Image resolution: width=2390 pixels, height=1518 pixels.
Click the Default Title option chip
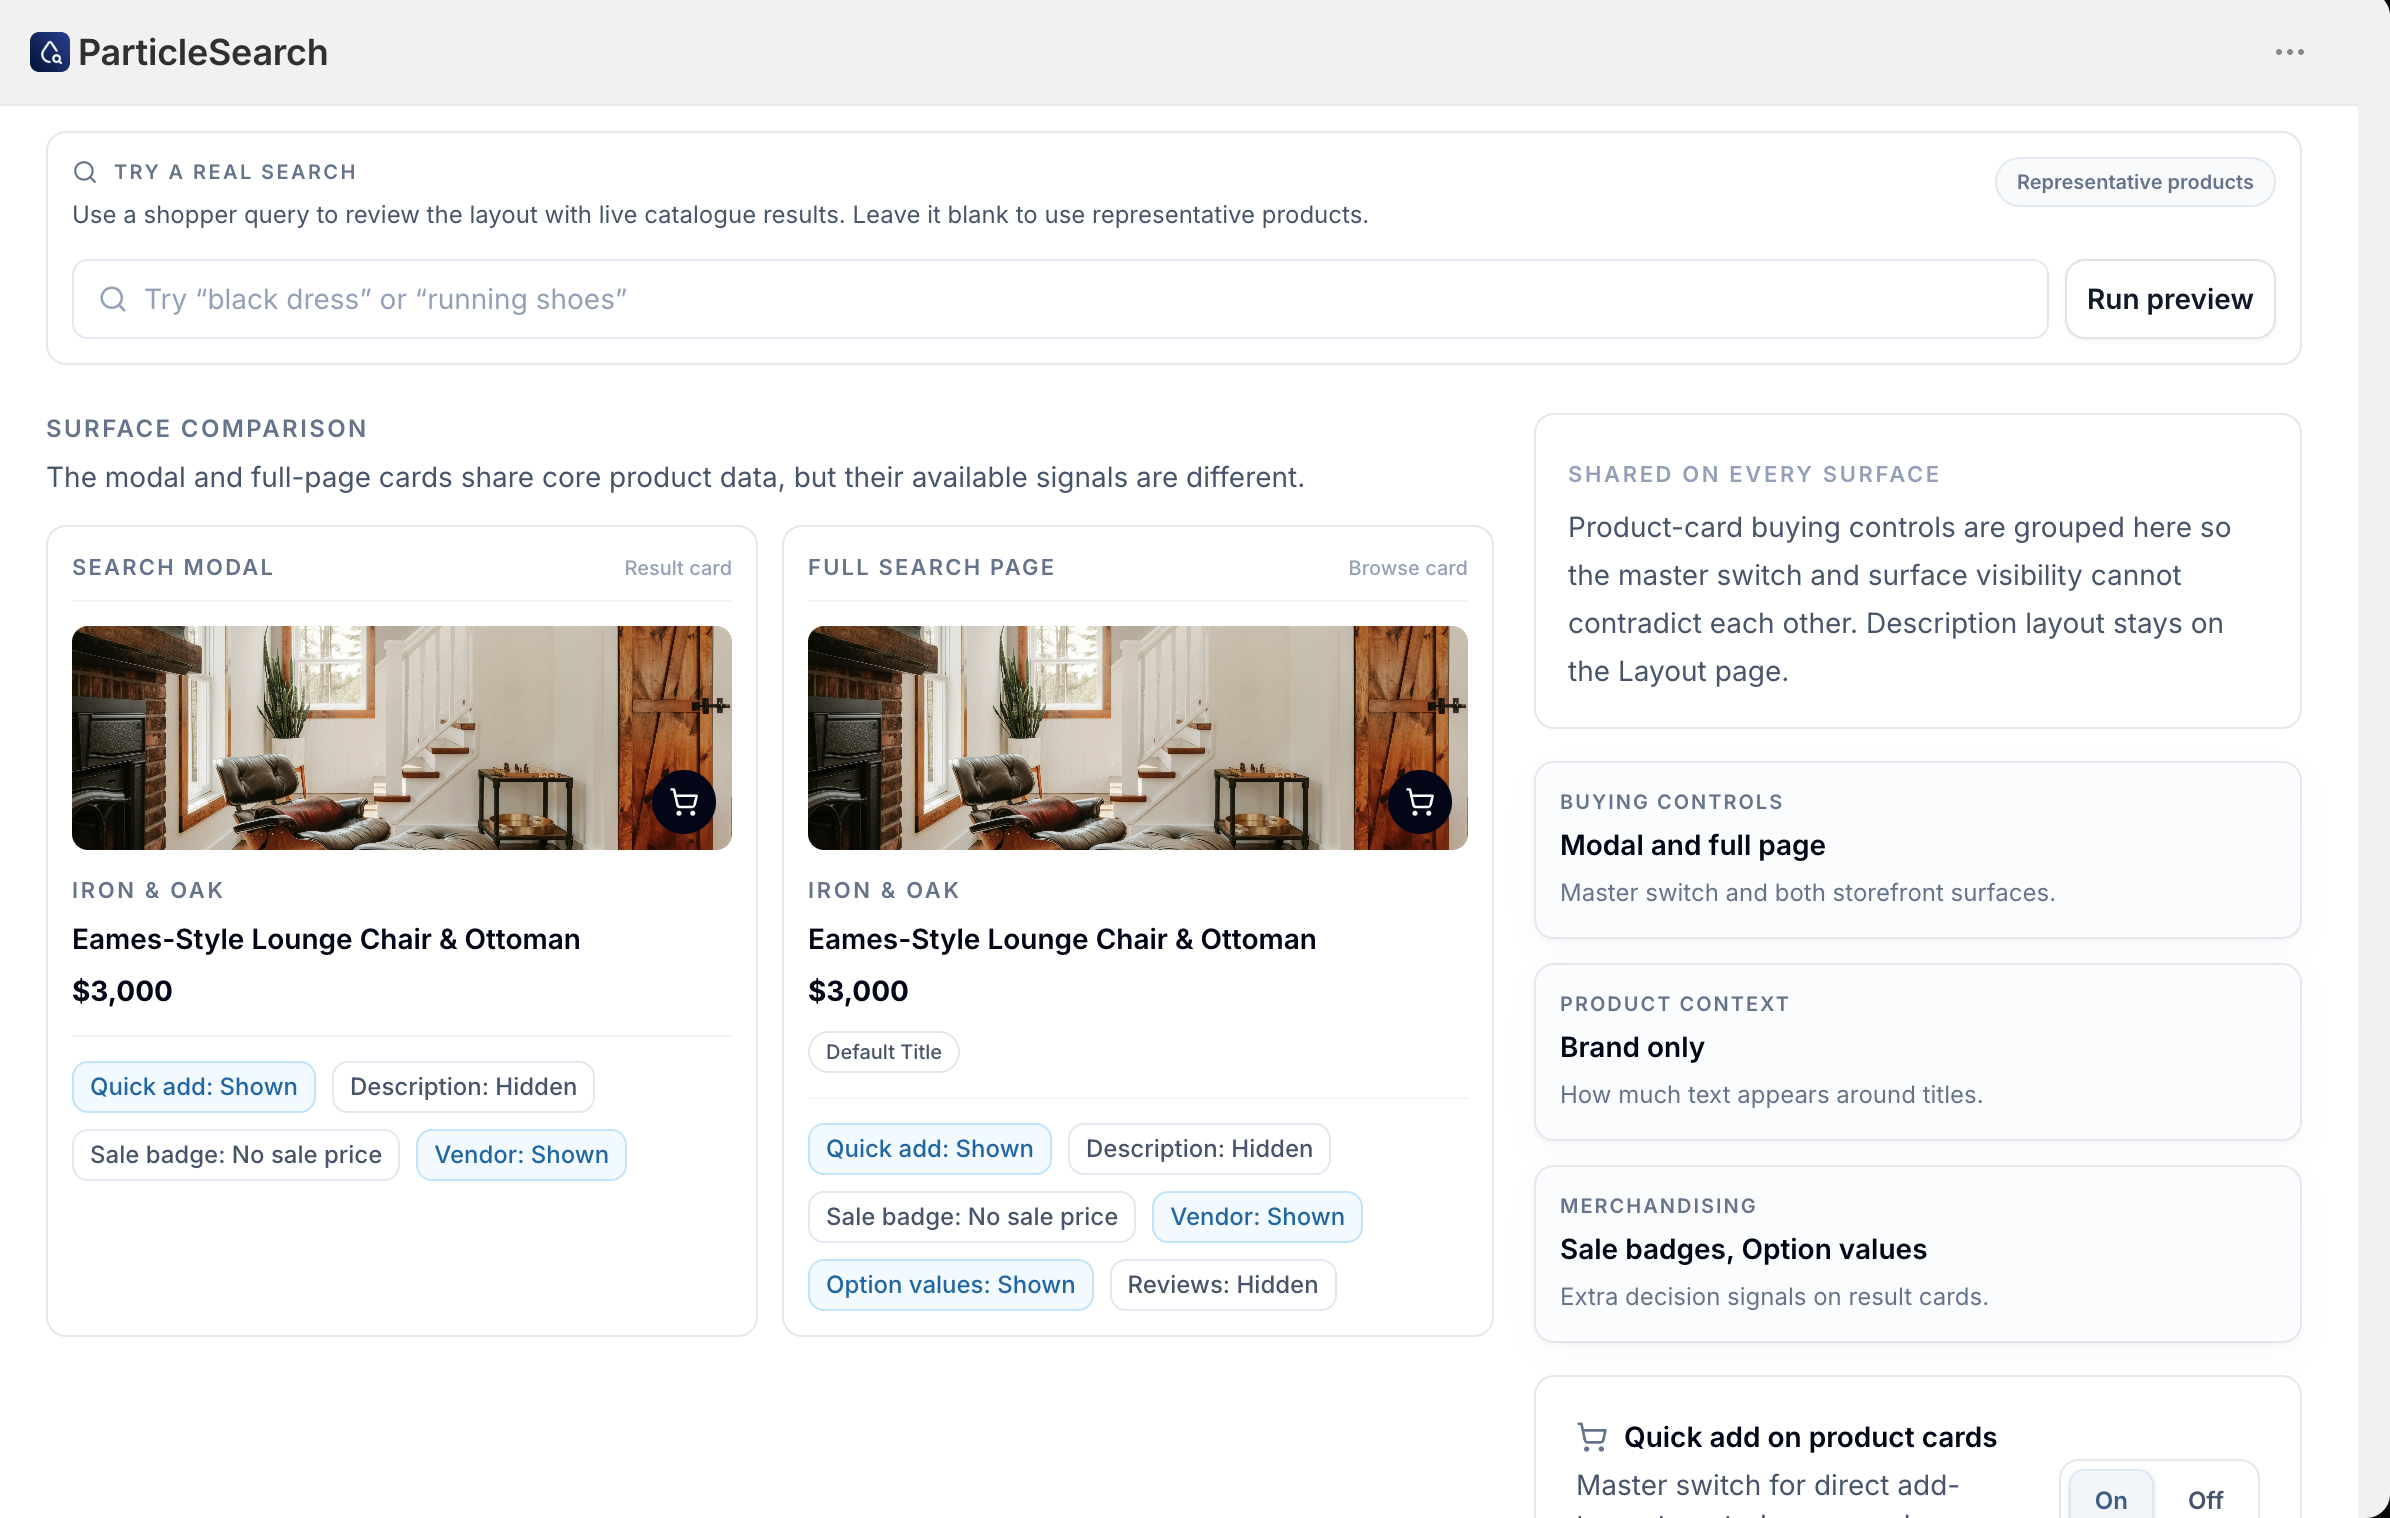click(884, 1052)
